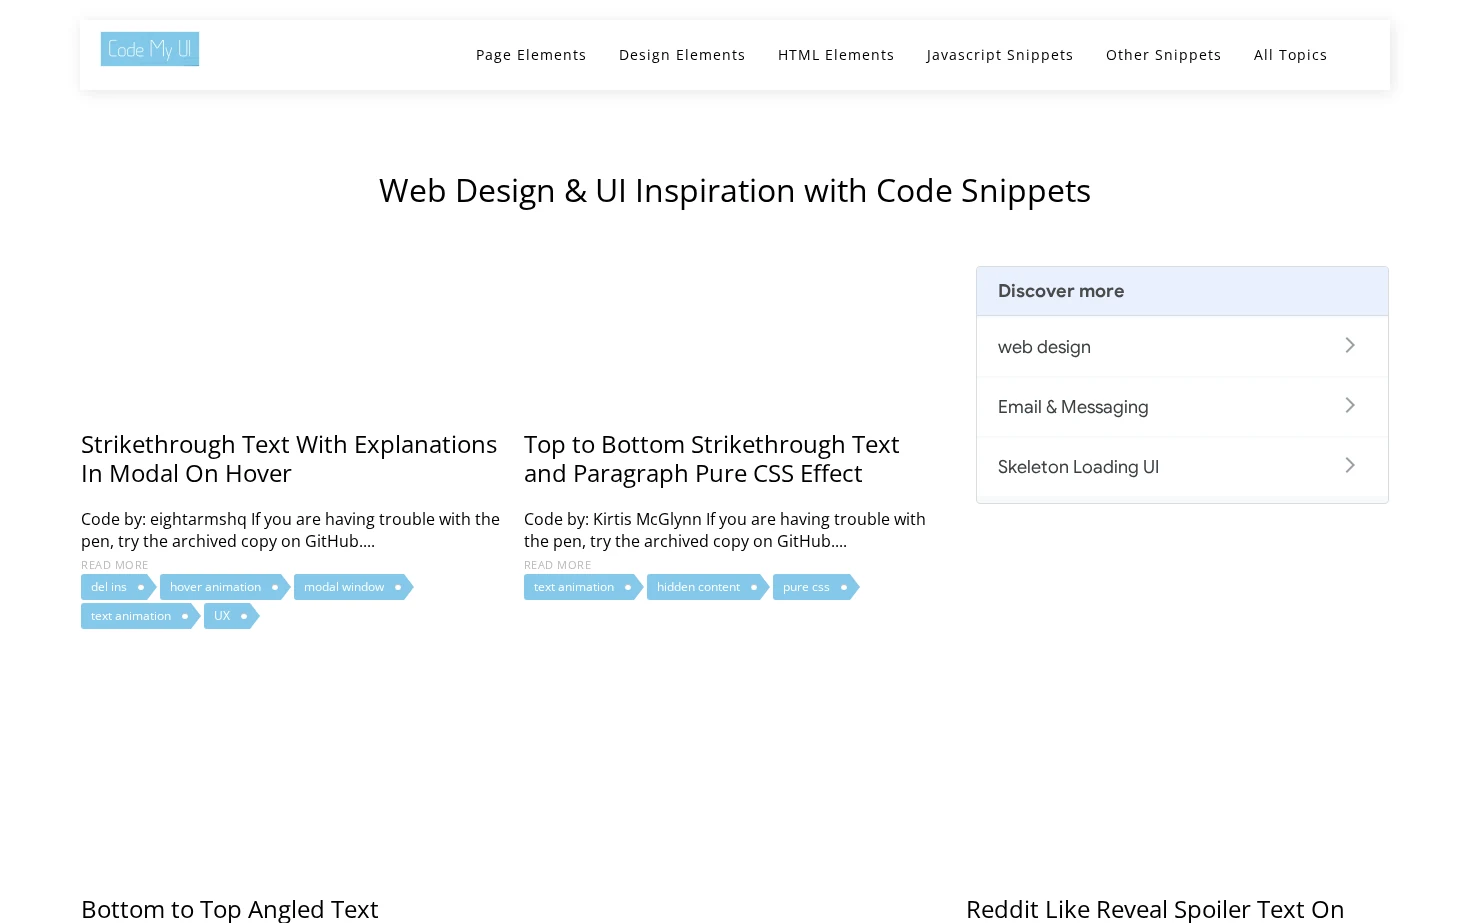Viewport: 1470px width, 923px height.
Task: Click Read More under Kirtis McGlynn post
Action: pos(557,565)
